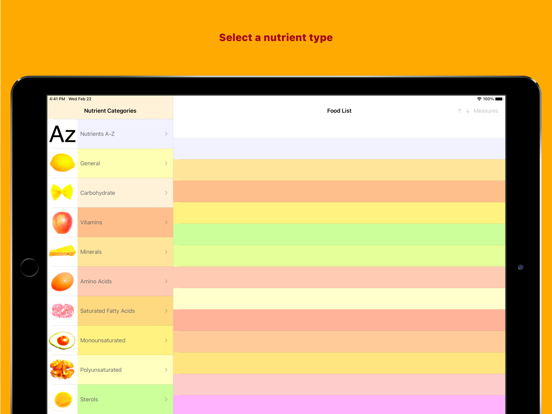Open the Sterols category label
Image resolution: width=552 pixels, height=414 pixels.
pos(89,399)
